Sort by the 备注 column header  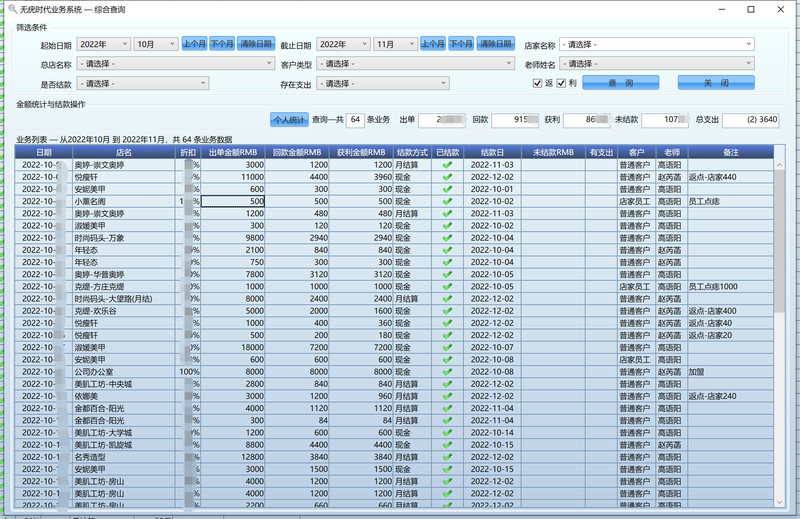pyautogui.click(x=731, y=152)
